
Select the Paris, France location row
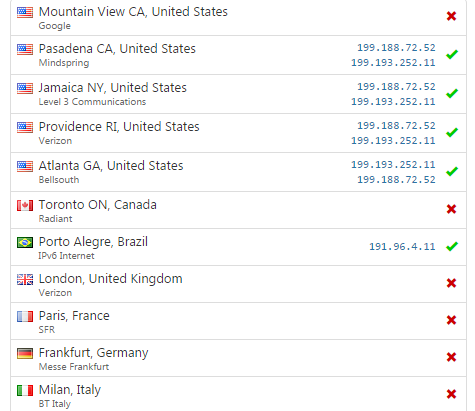[238, 321]
